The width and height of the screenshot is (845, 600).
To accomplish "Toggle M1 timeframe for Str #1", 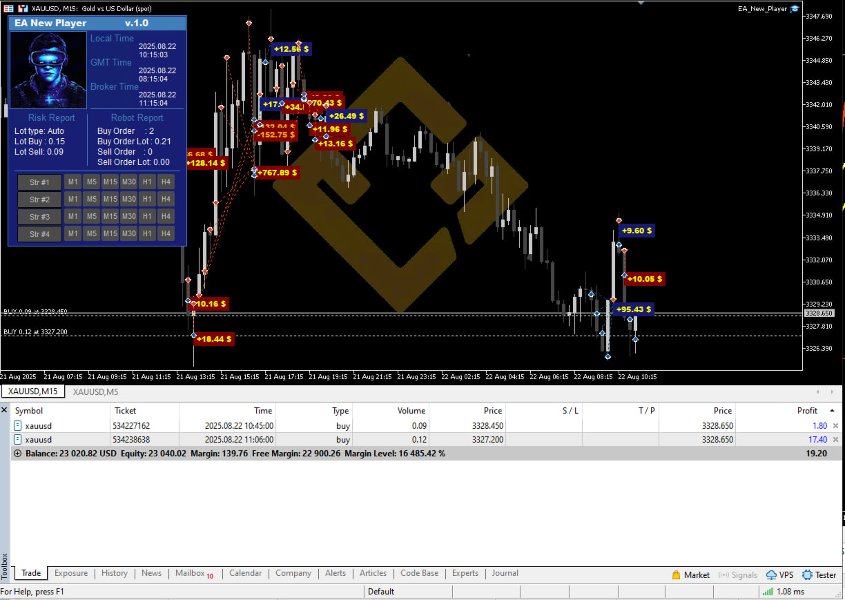I will click(x=73, y=182).
